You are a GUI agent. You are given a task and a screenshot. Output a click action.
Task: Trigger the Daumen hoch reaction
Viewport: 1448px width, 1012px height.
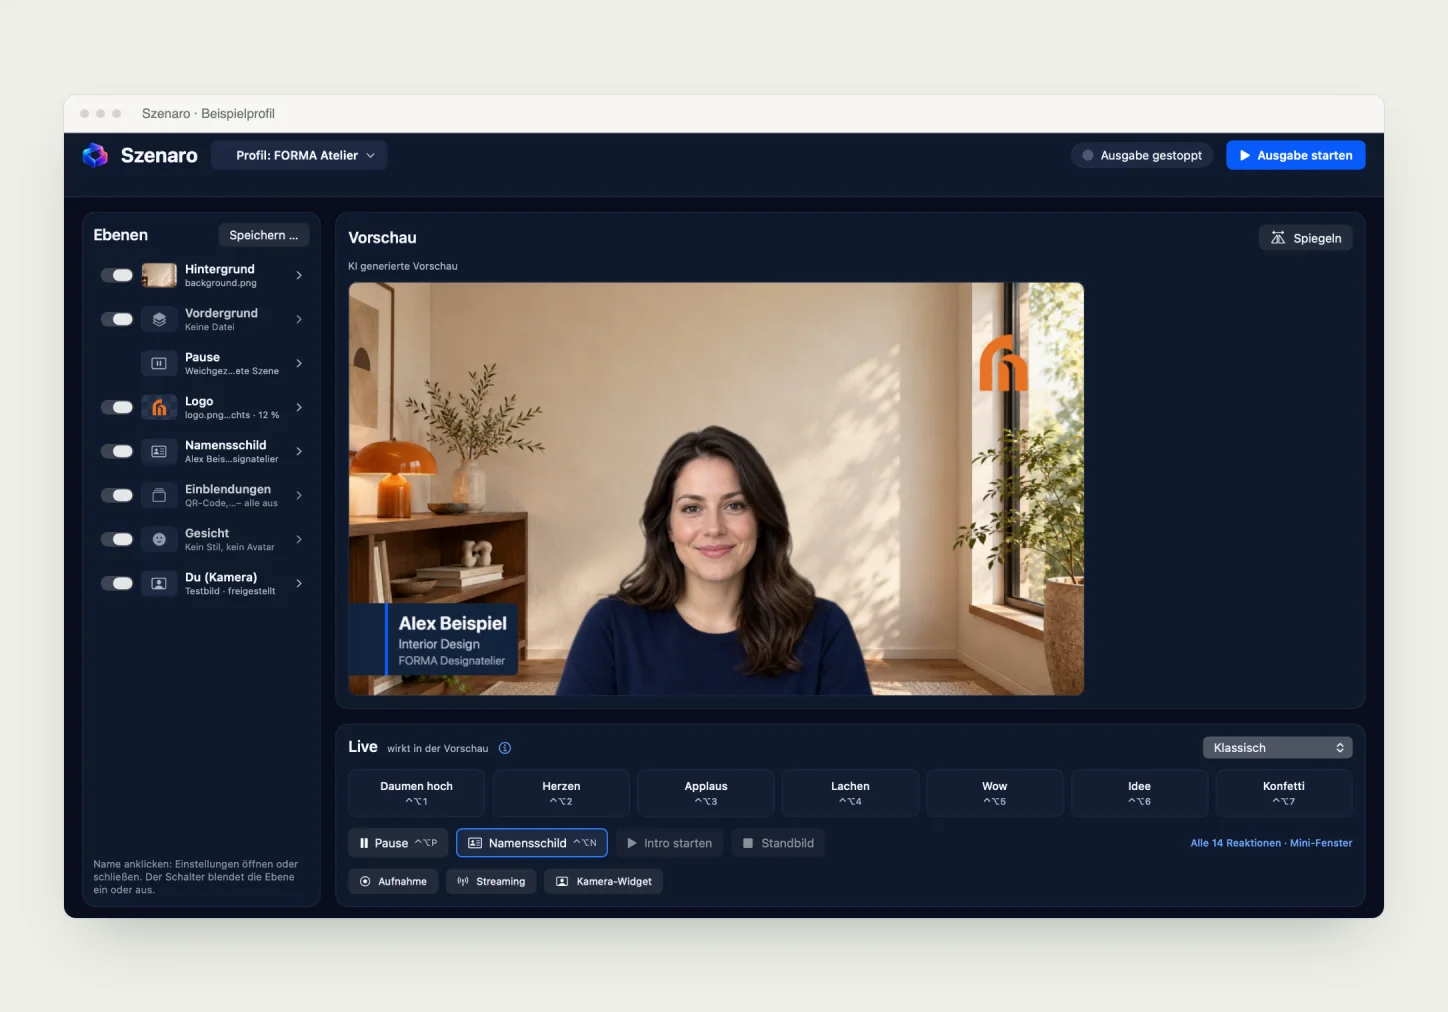click(416, 793)
